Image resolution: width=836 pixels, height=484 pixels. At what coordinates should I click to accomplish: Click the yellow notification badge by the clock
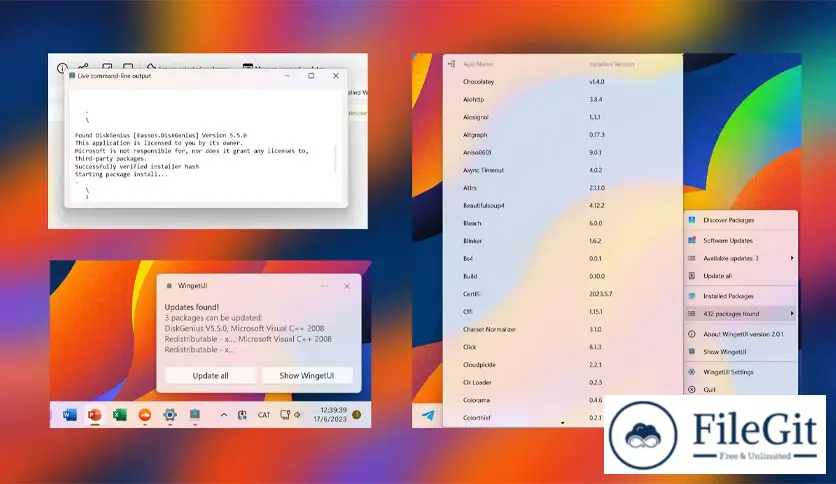357,415
